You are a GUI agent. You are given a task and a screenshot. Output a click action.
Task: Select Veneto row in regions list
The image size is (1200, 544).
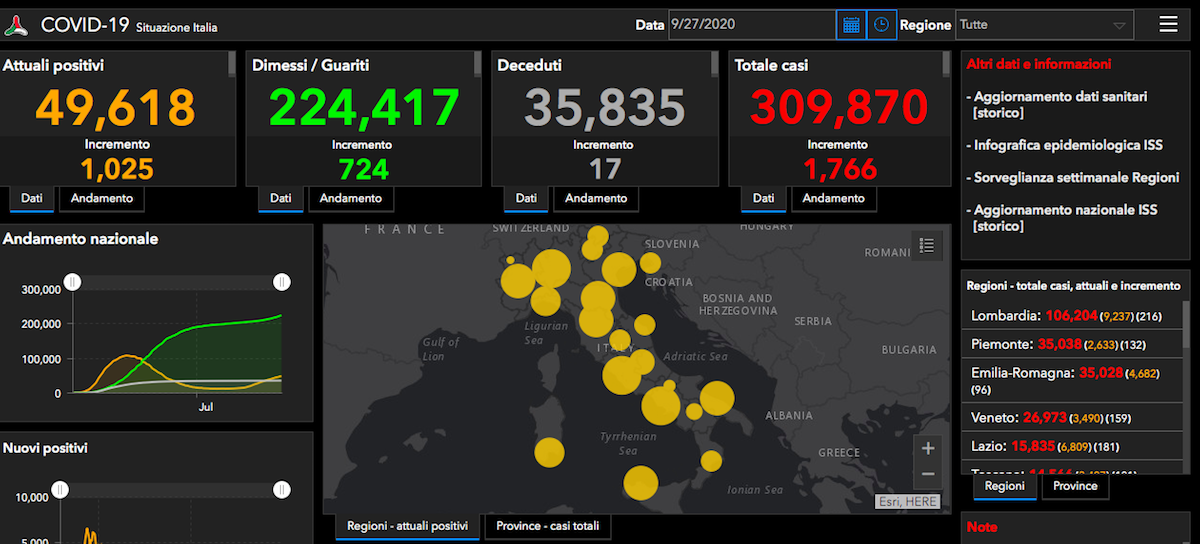click(1072, 417)
